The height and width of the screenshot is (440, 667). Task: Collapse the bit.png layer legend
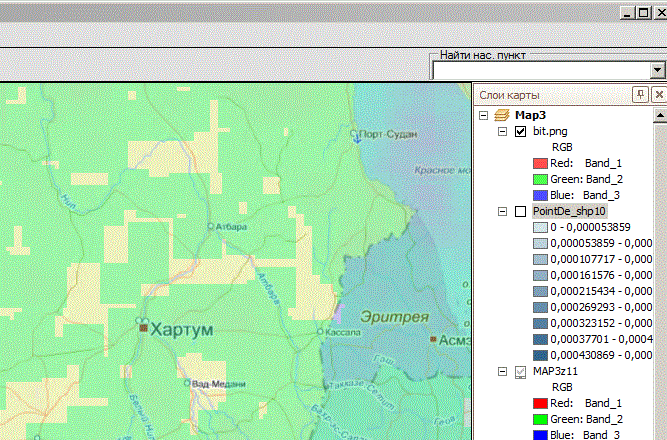(502, 131)
